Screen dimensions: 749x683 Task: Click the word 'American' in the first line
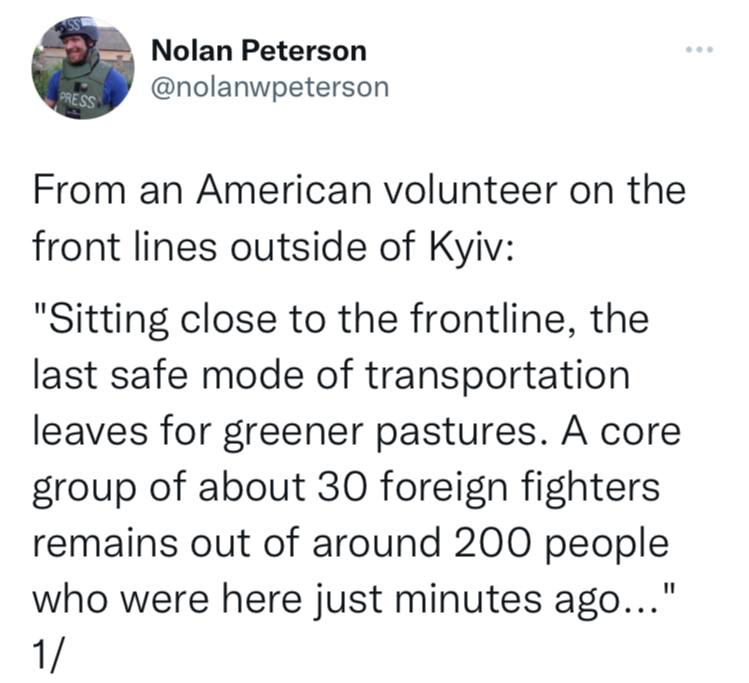[284, 191]
